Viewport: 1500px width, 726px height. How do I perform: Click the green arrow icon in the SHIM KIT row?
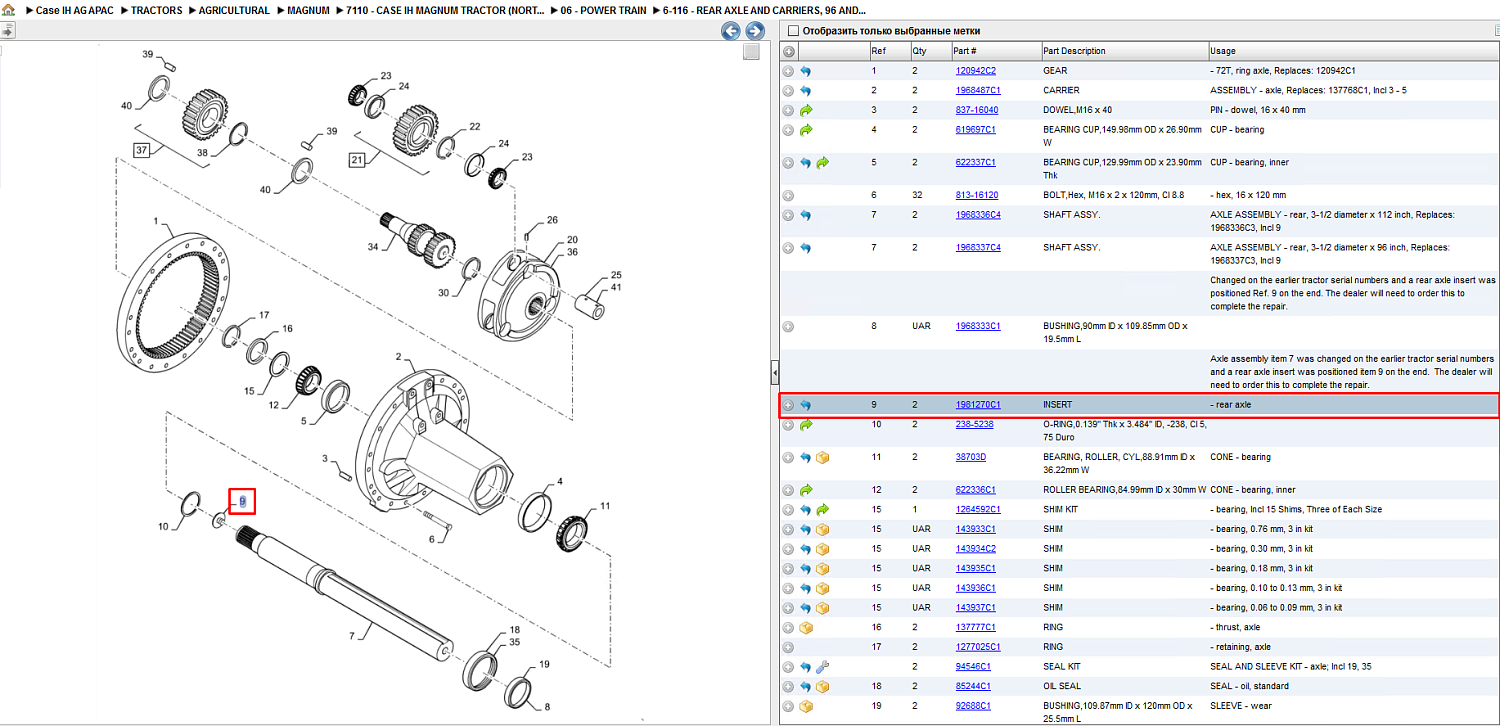point(823,509)
